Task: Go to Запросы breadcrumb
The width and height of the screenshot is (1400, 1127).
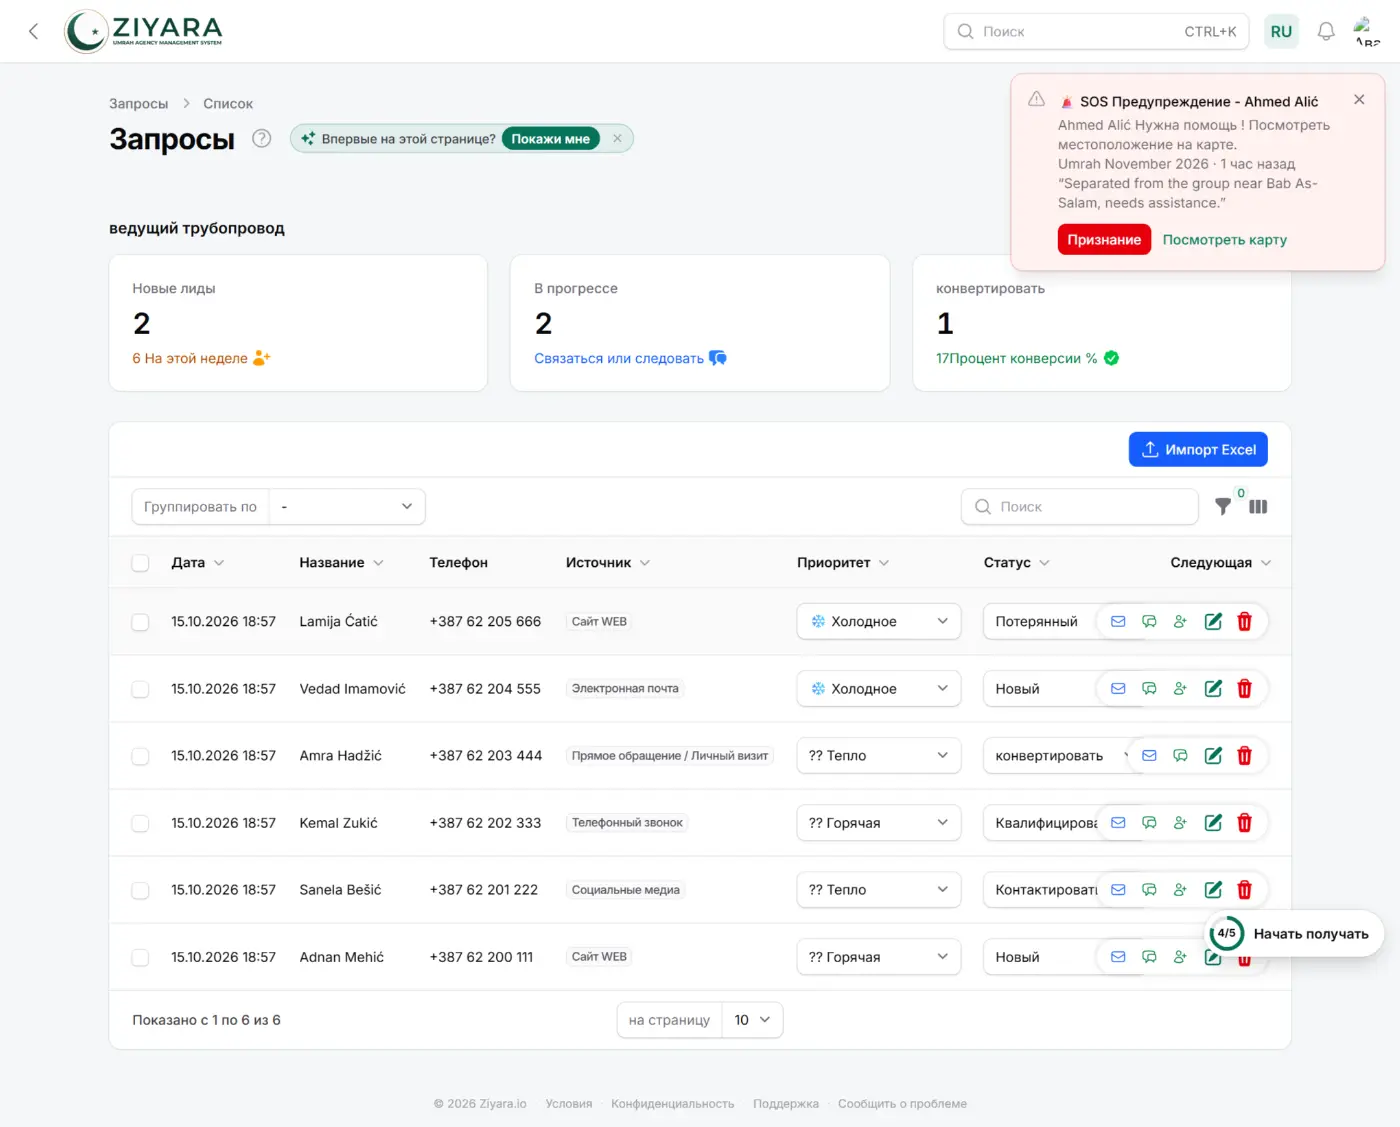Action: [x=138, y=104]
